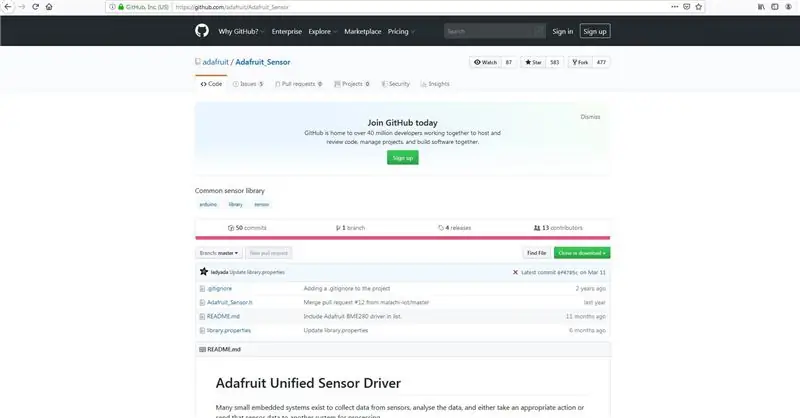
Task: Open the adafruit owner link
Action: point(215,62)
